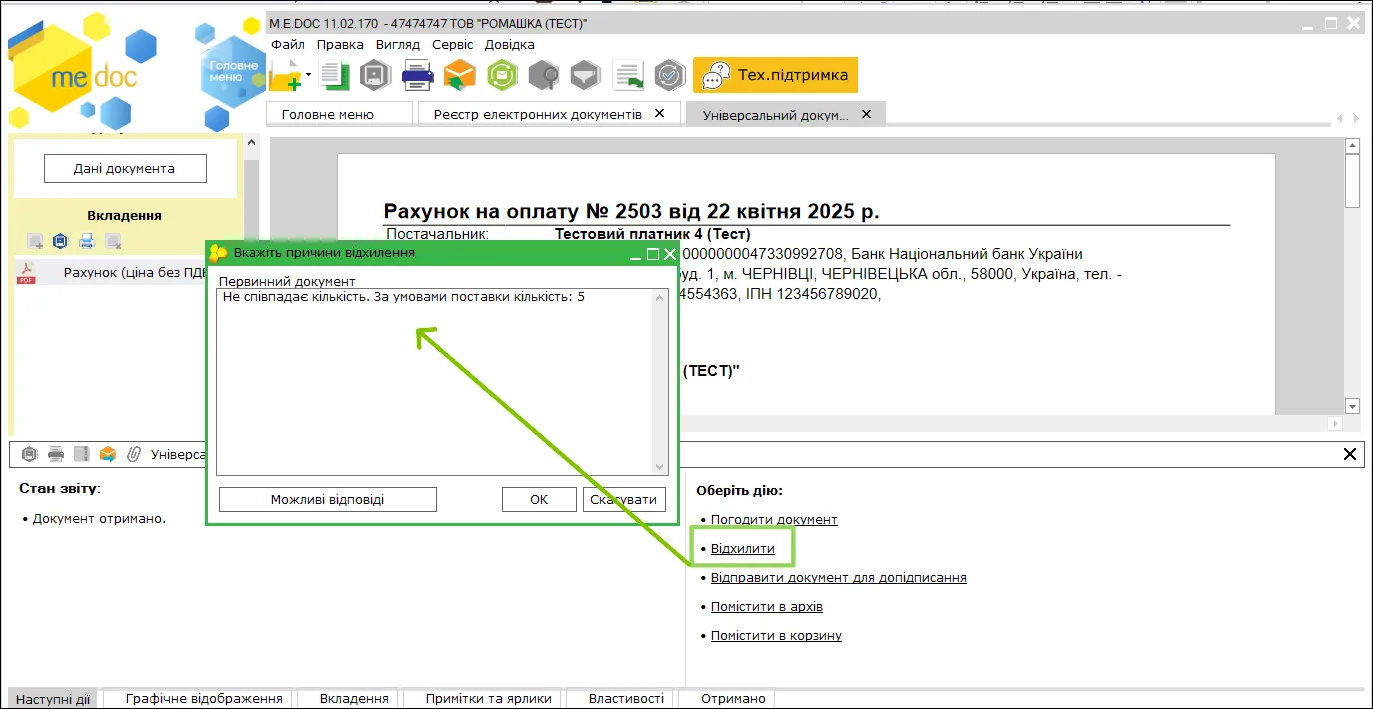Click the tab strip left scroll arrow
The width and height of the screenshot is (1373, 709).
point(1340,118)
